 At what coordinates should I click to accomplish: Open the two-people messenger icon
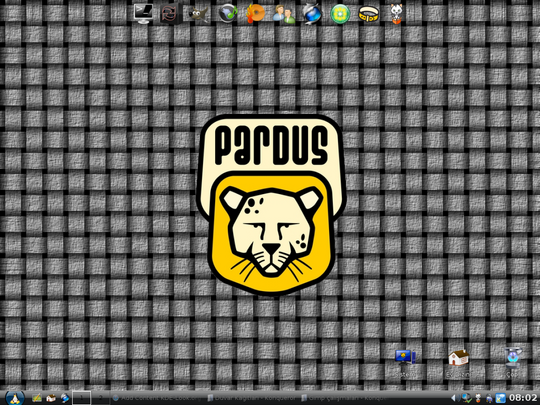pos(284,14)
